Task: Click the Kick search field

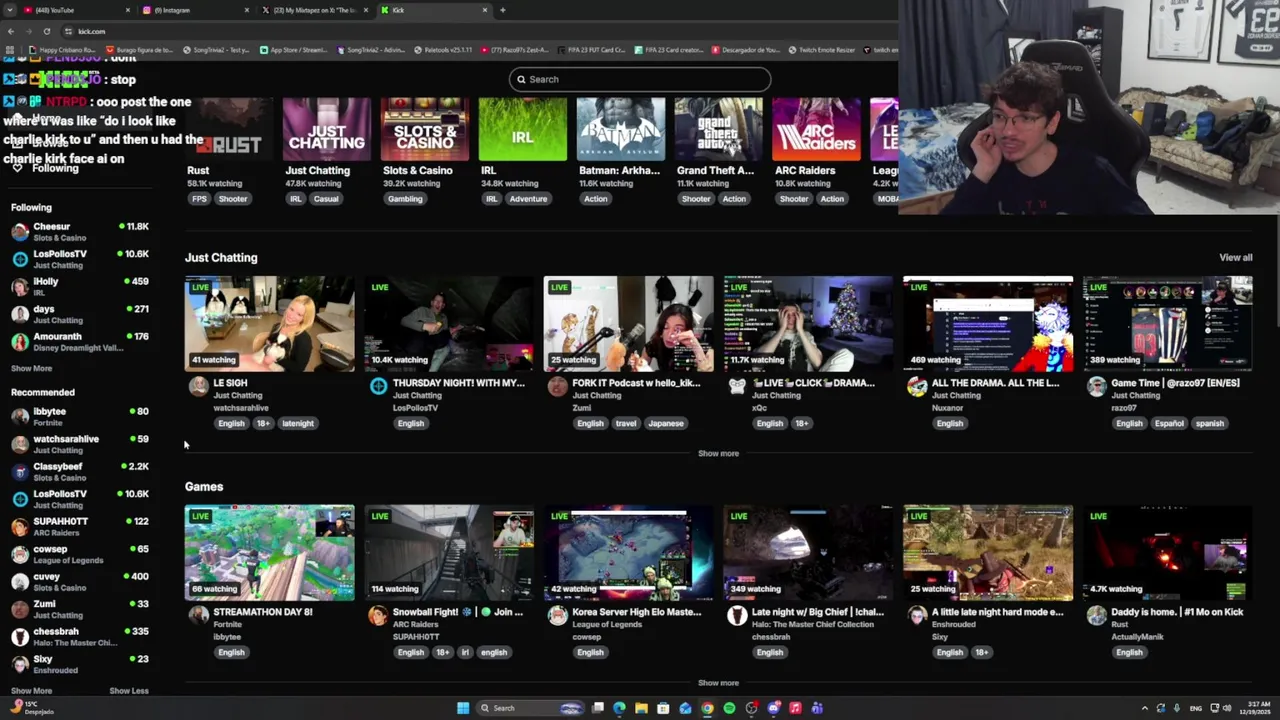Action: coord(640,79)
